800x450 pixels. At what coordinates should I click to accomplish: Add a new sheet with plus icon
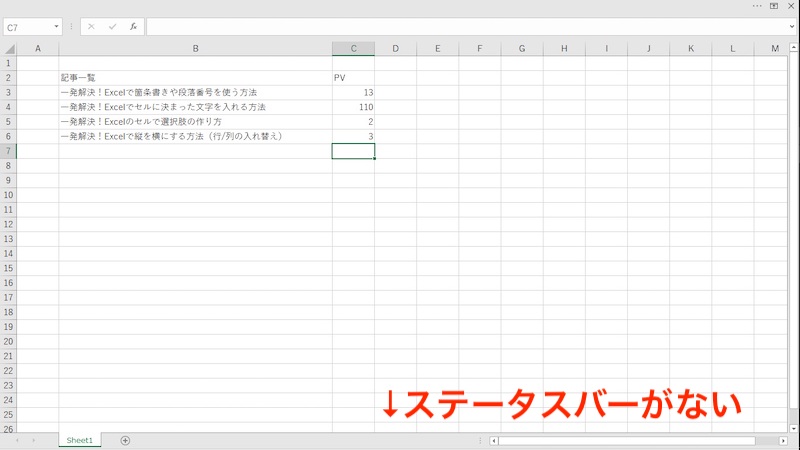tap(125, 440)
